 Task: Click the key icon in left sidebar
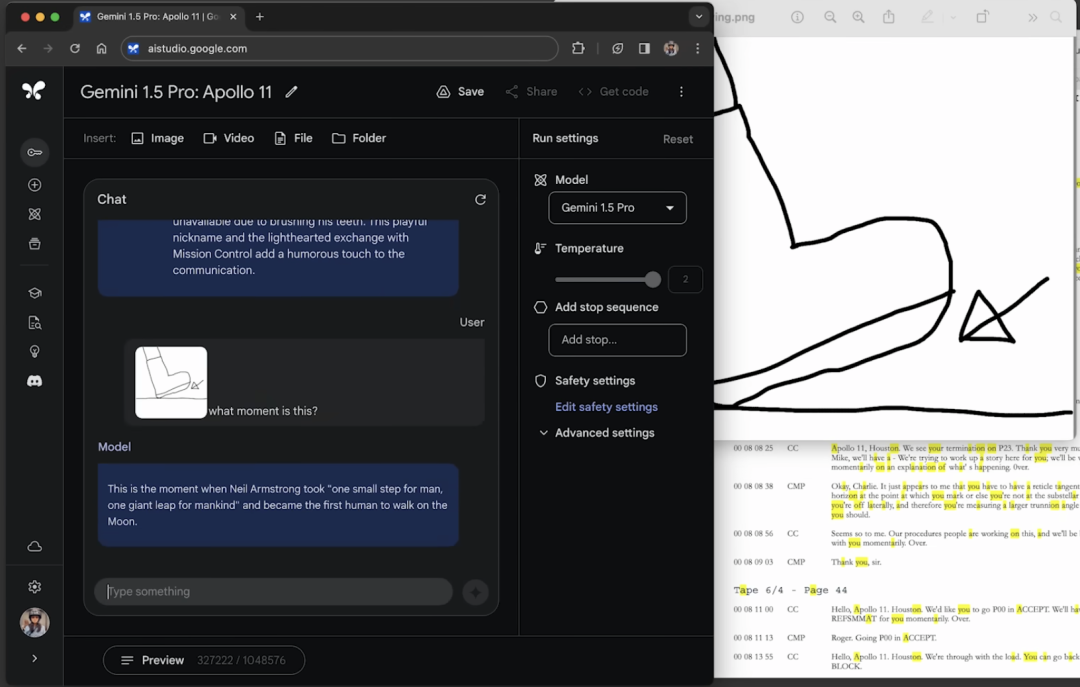(34, 152)
